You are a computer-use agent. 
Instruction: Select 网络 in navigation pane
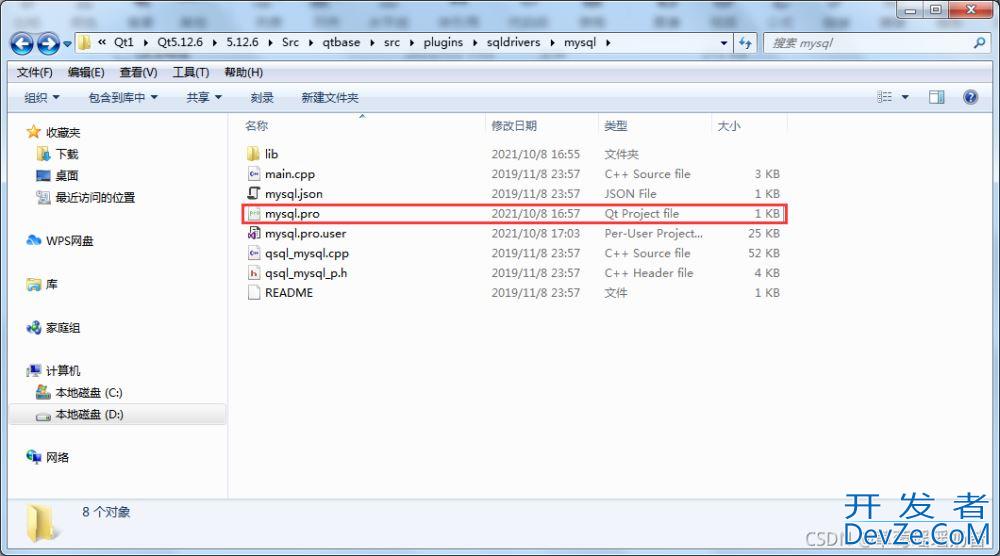click(x=57, y=457)
